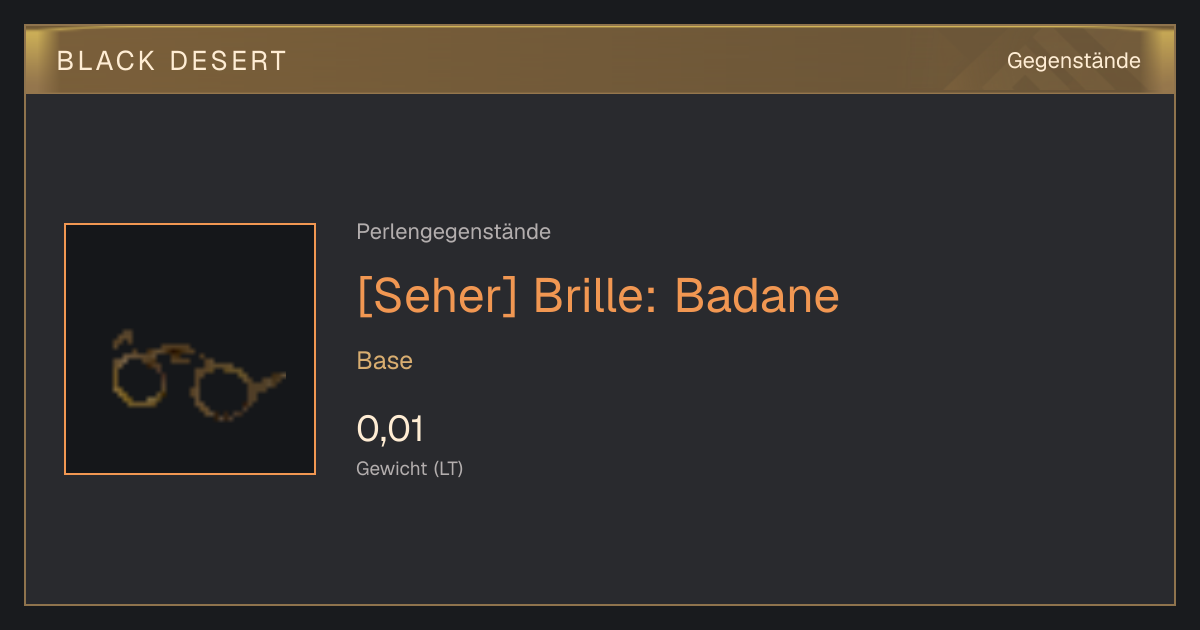
Task: Click the Gewicht (LT) caption
Action: [x=410, y=468]
